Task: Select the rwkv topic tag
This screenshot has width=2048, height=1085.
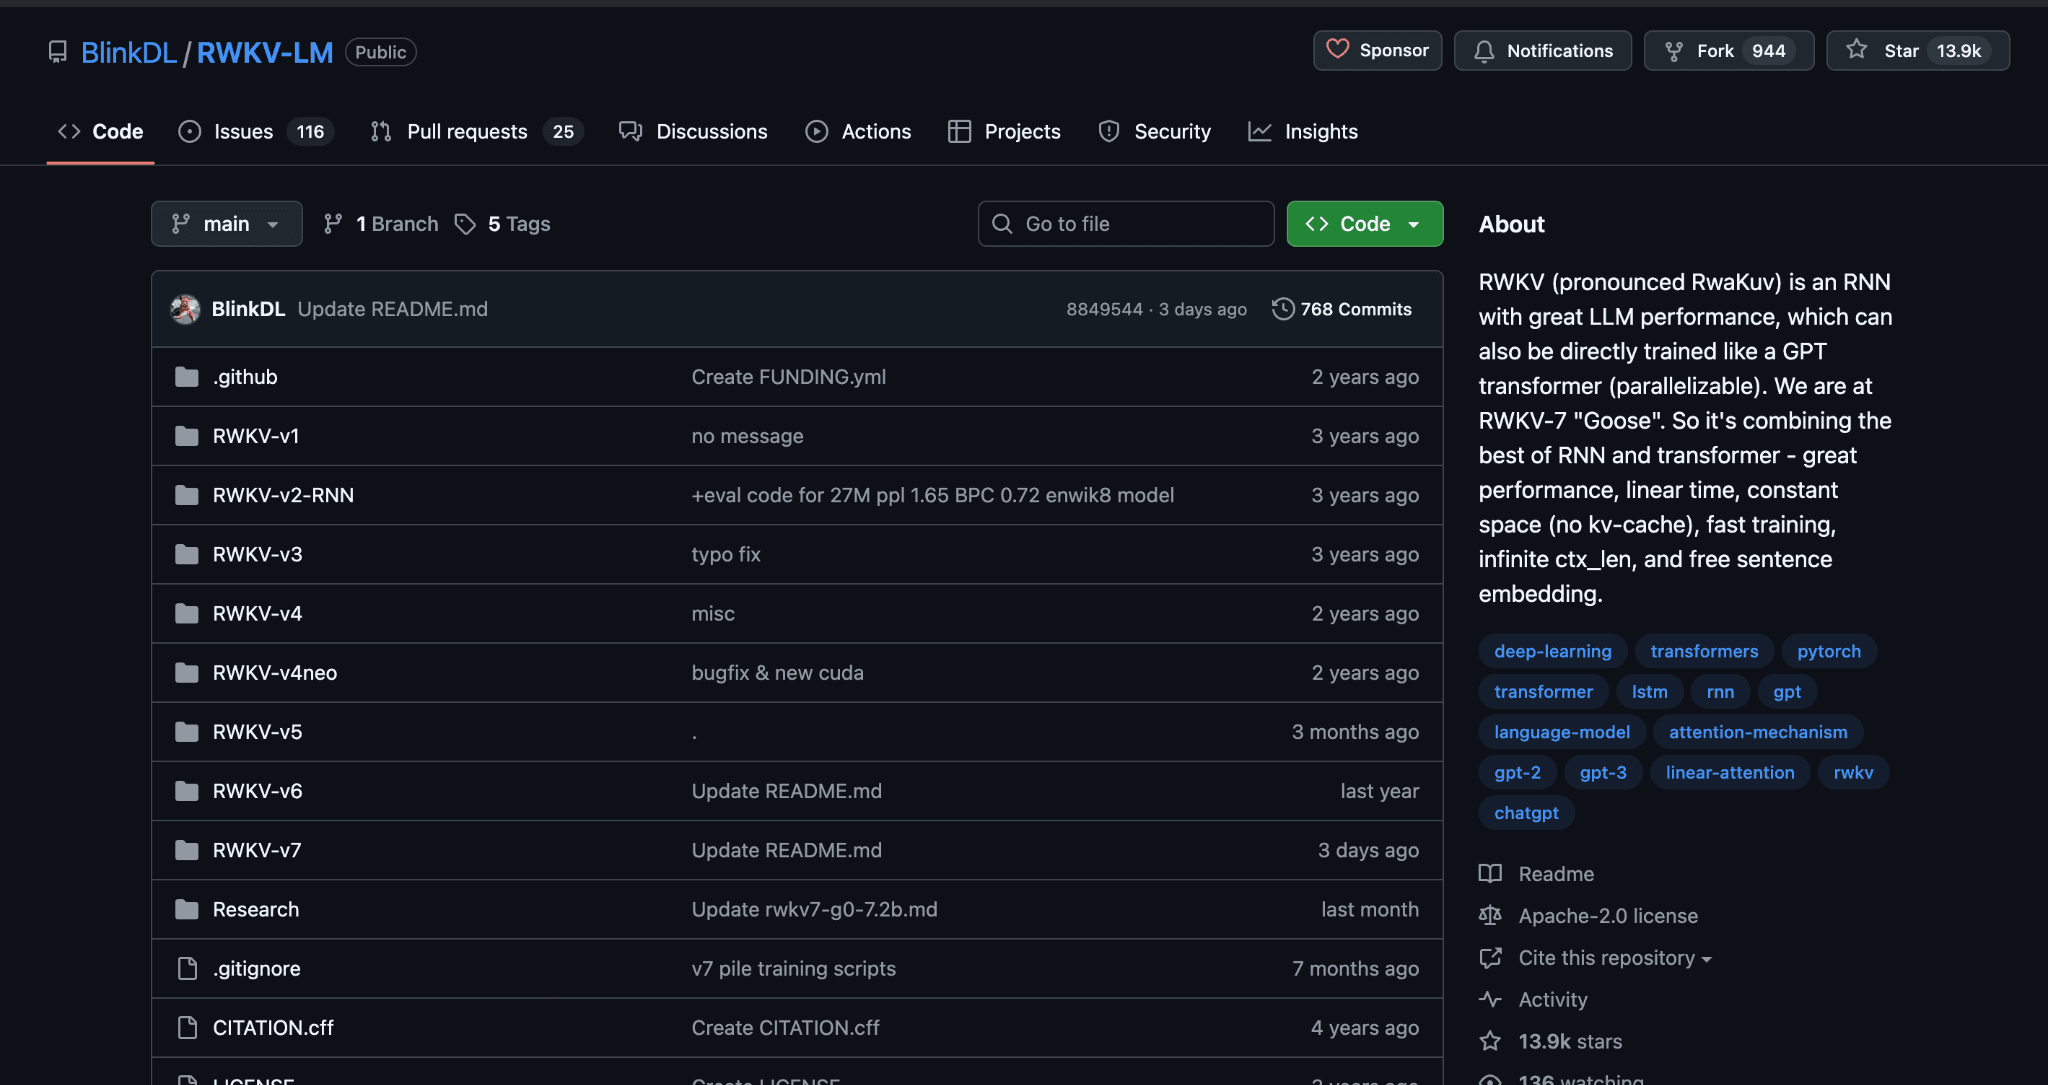Action: click(1853, 772)
